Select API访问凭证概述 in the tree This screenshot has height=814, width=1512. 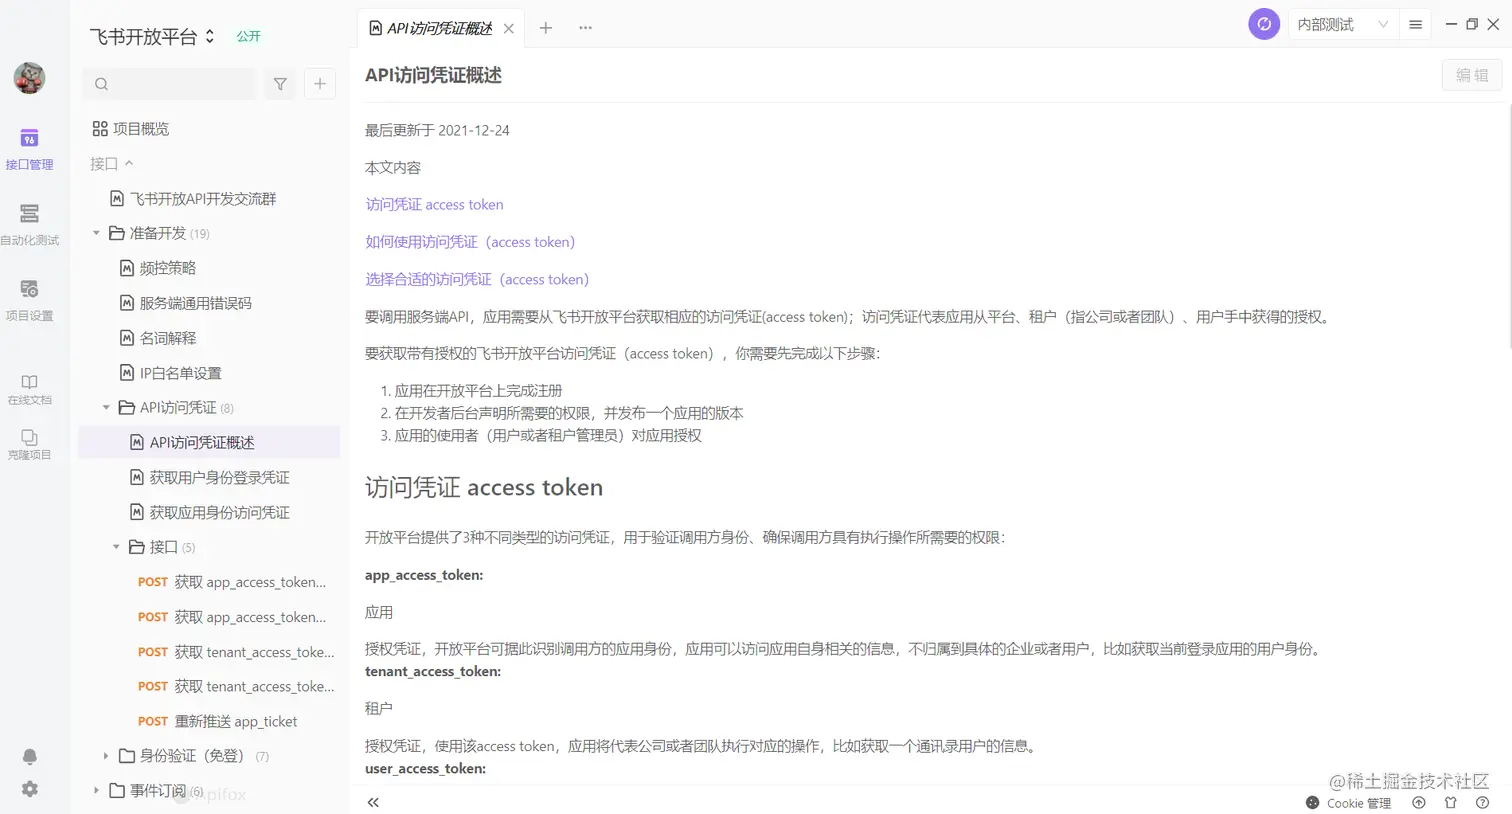pos(209,442)
